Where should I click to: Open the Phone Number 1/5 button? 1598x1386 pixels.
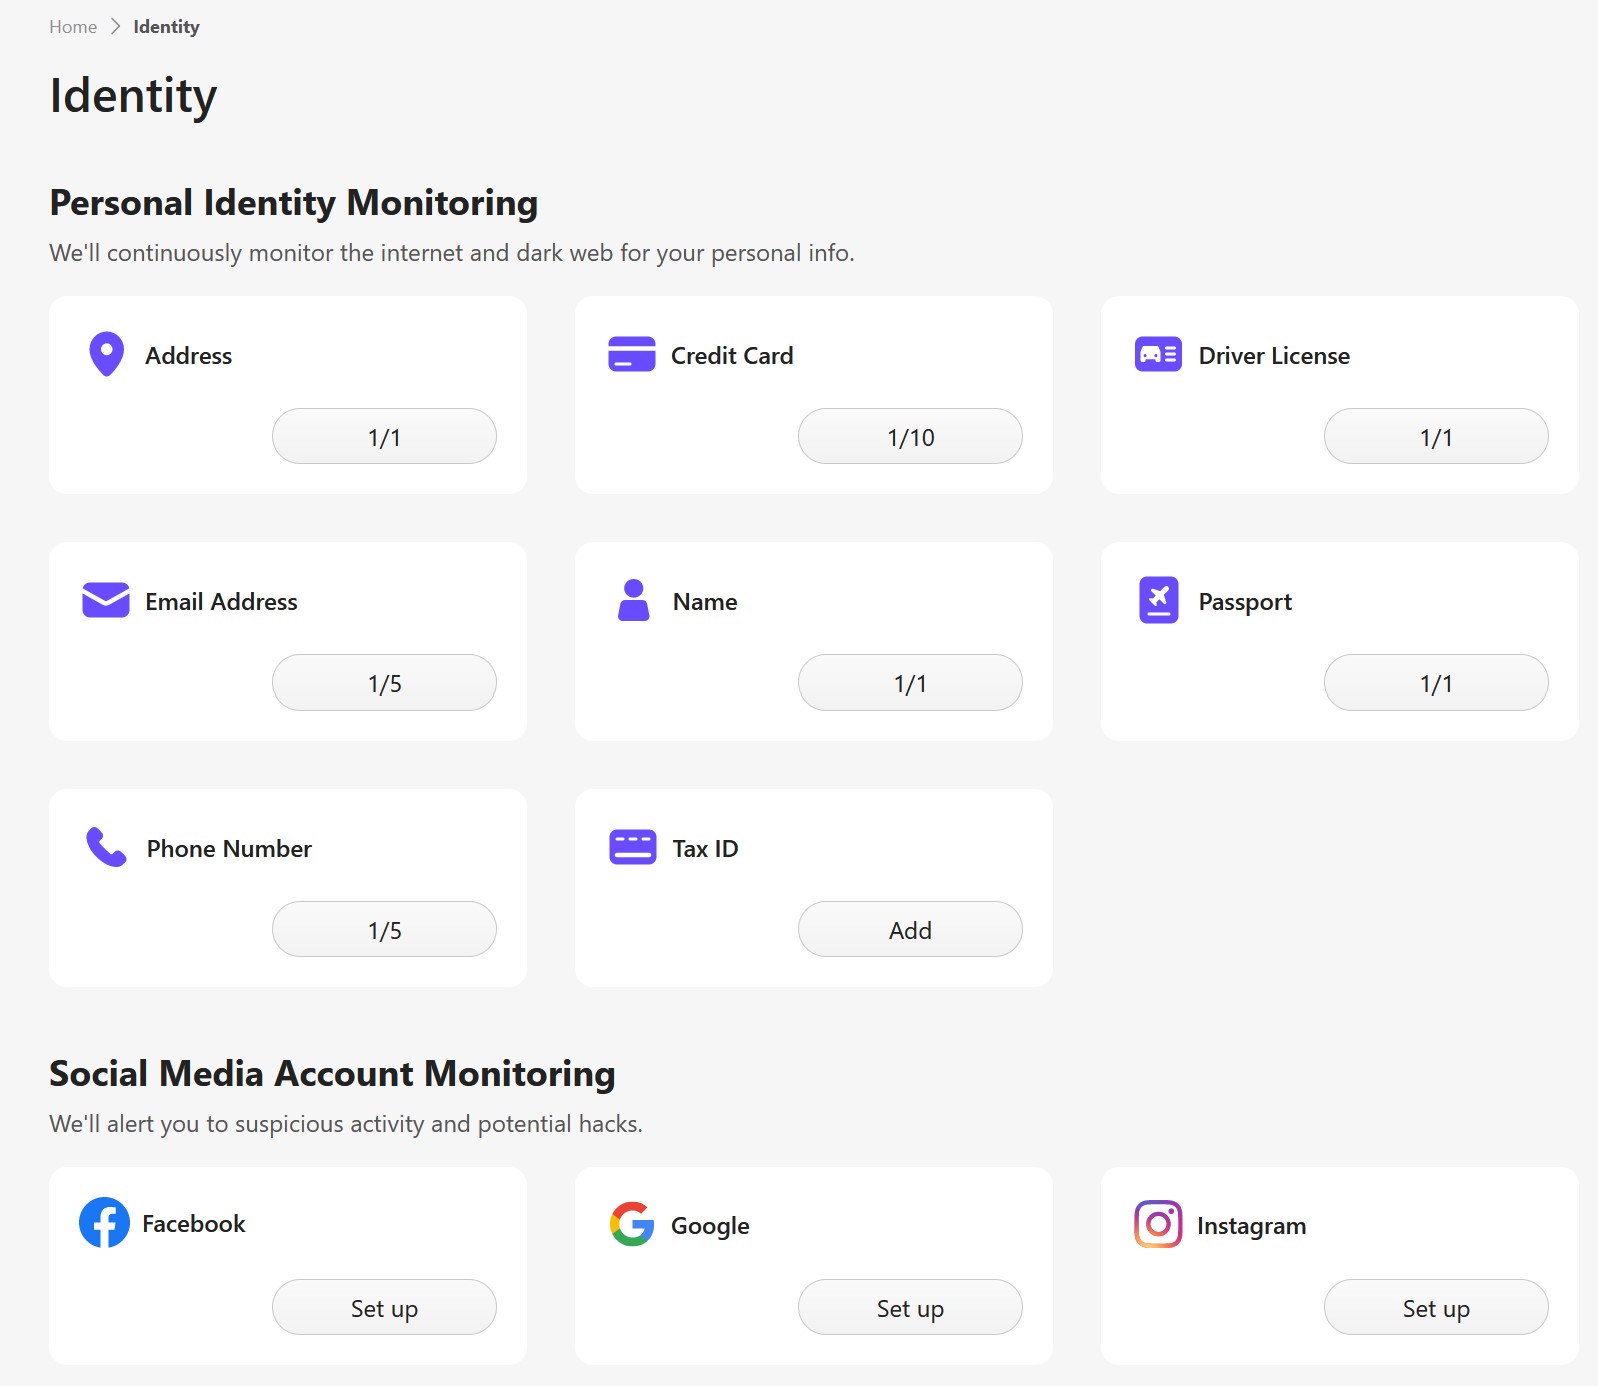(x=384, y=929)
